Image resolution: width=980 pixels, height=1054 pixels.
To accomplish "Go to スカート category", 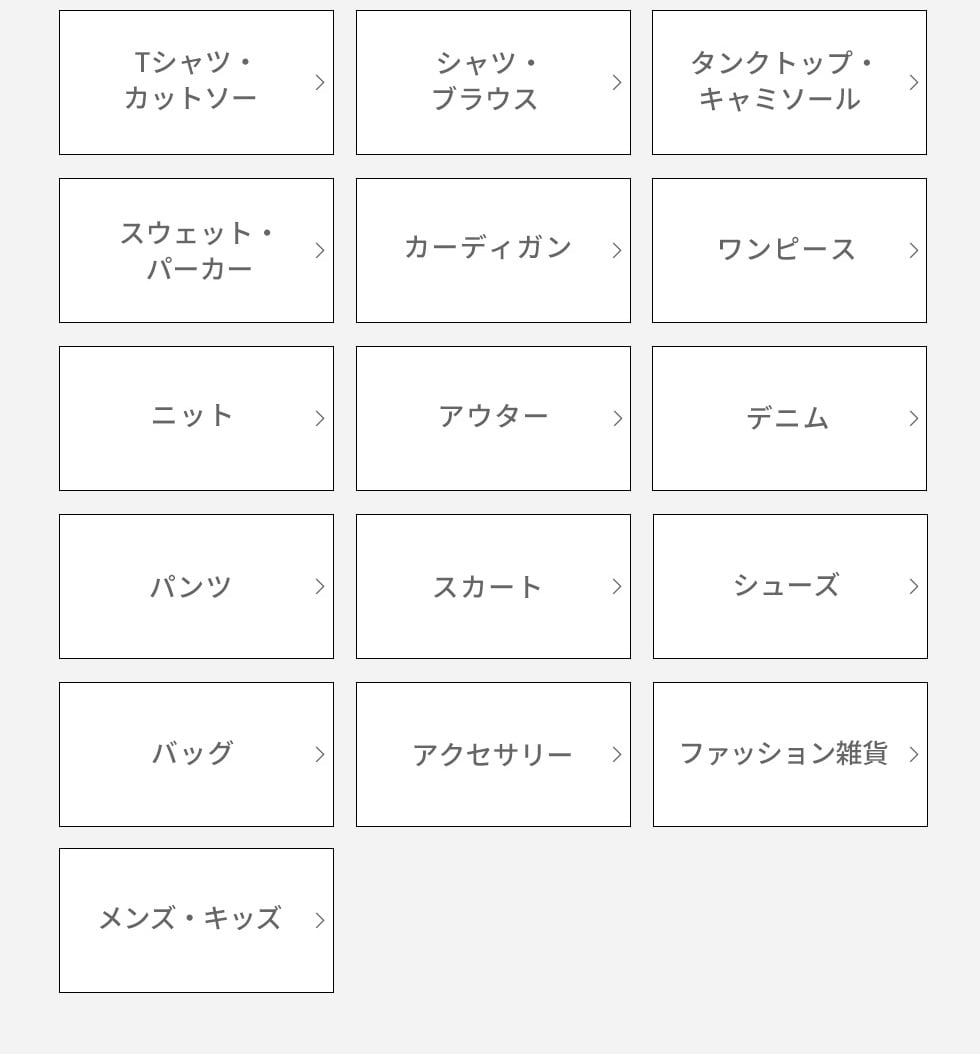I will tap(493, 587).
